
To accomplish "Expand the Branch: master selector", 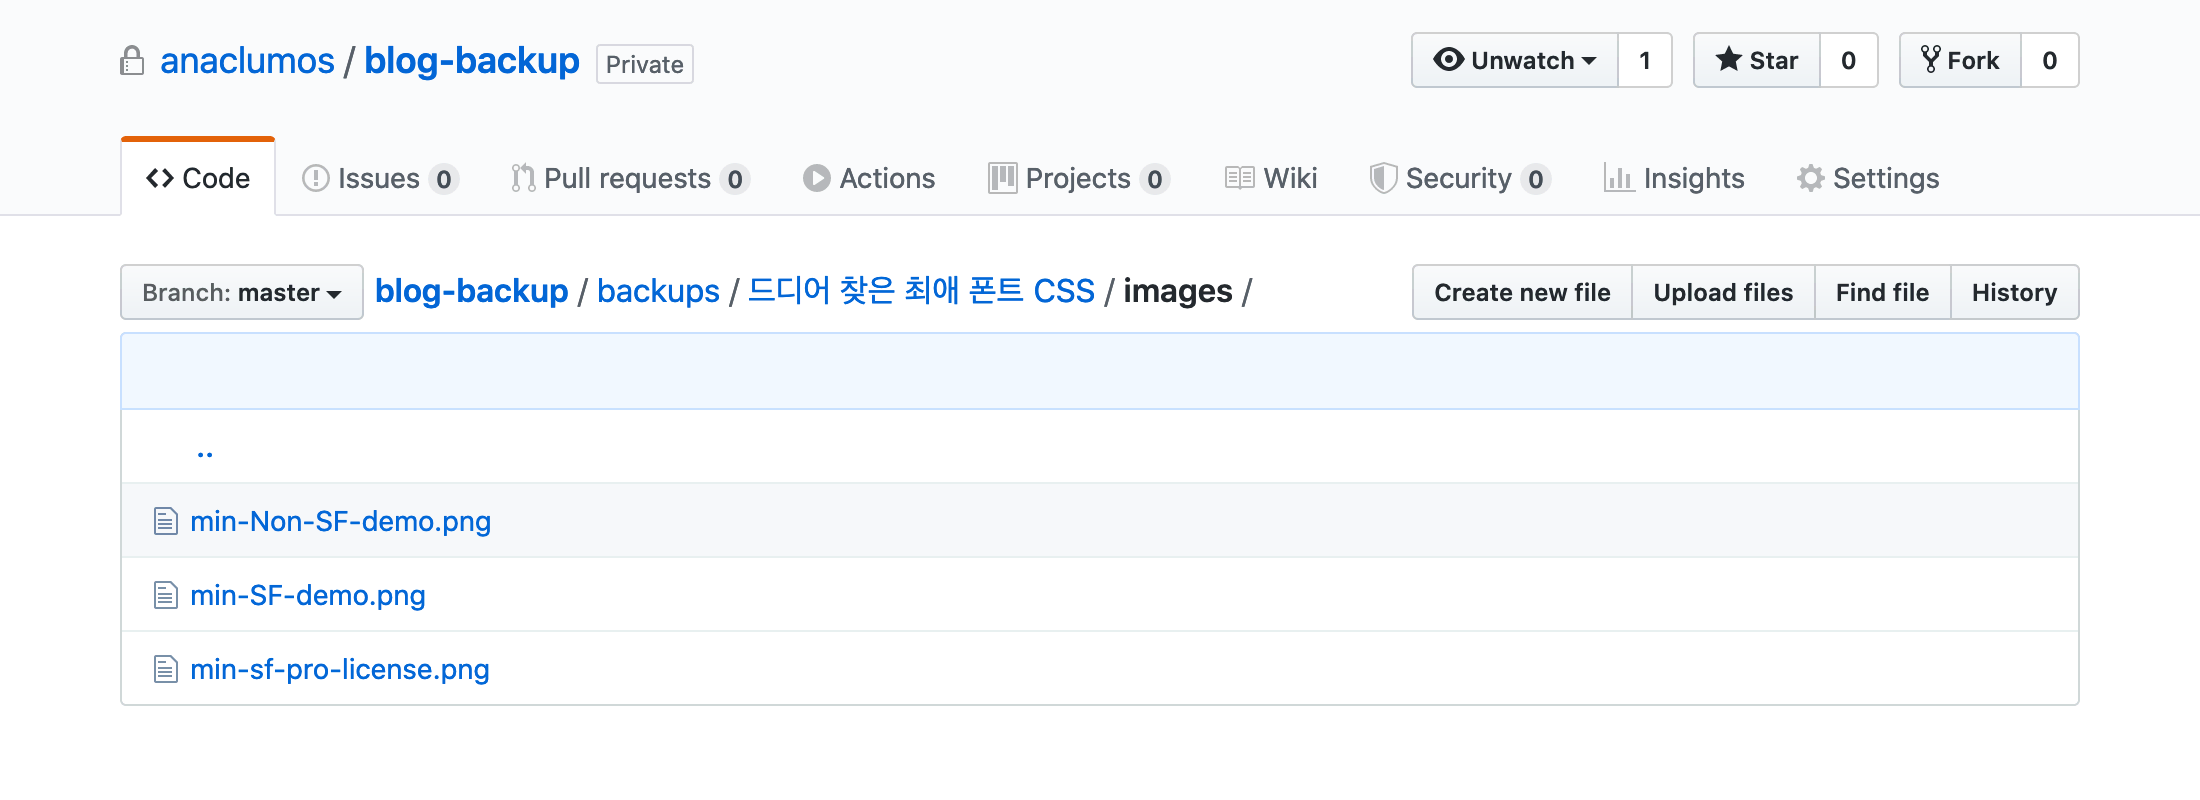I will 242,293.
